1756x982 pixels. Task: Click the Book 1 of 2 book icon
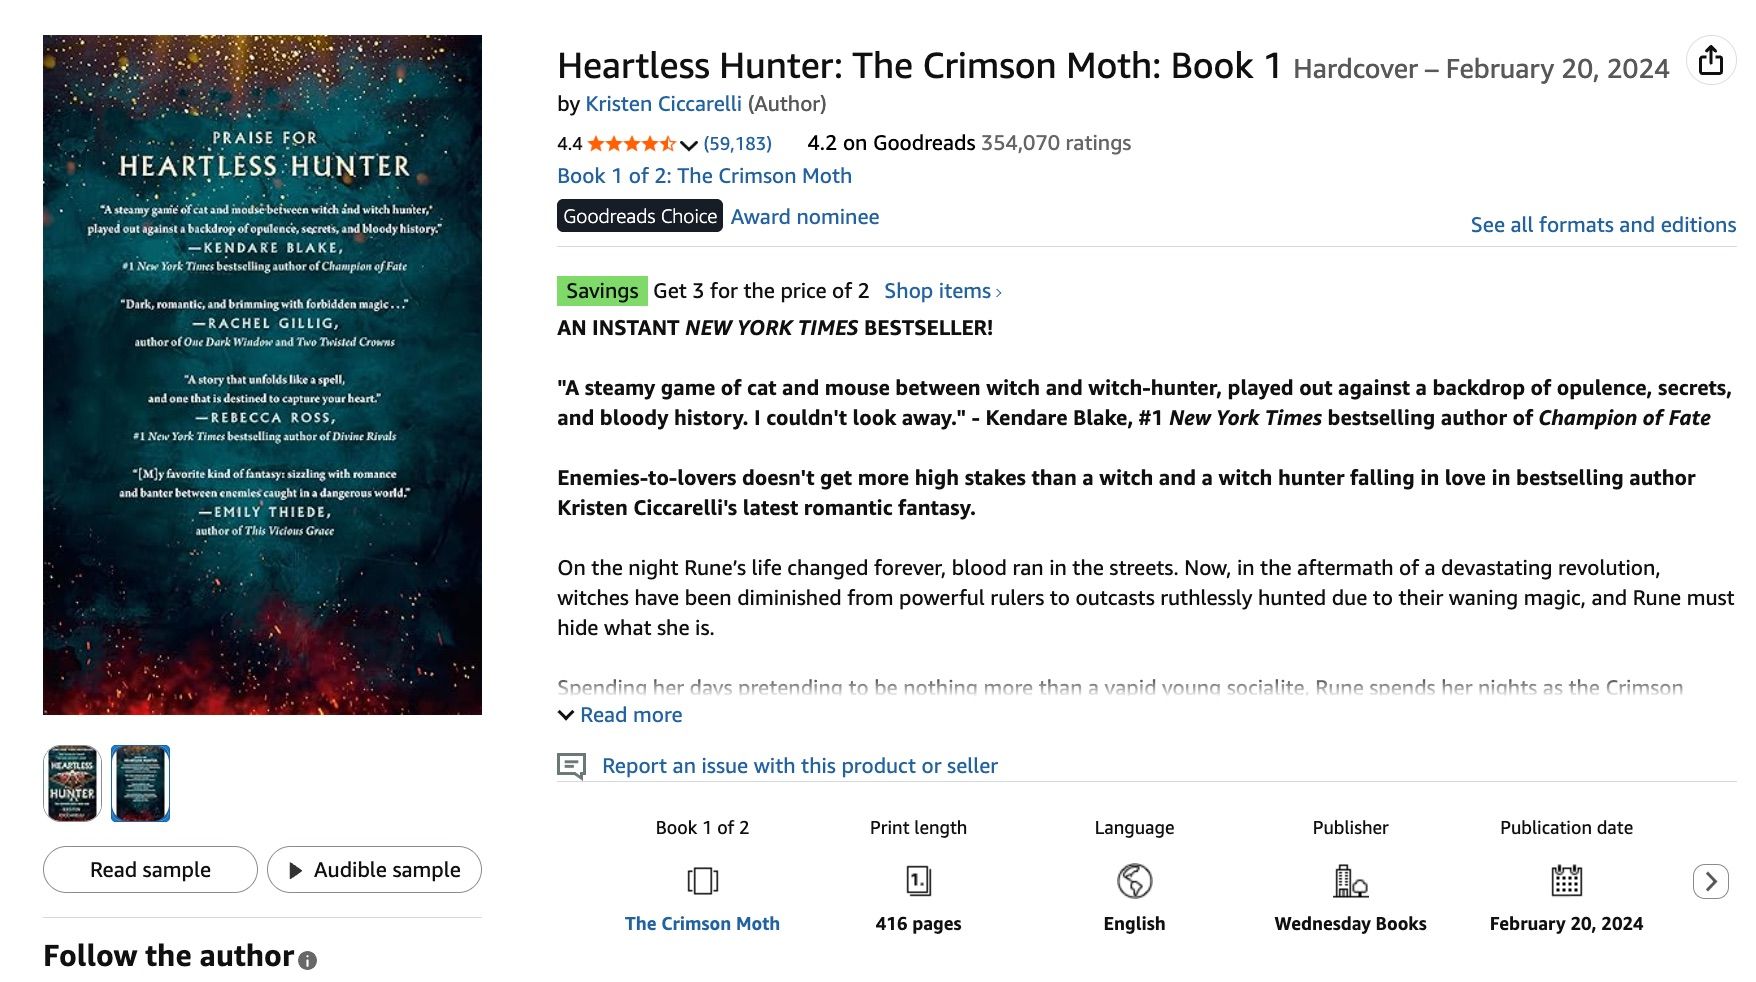(703, 881)
